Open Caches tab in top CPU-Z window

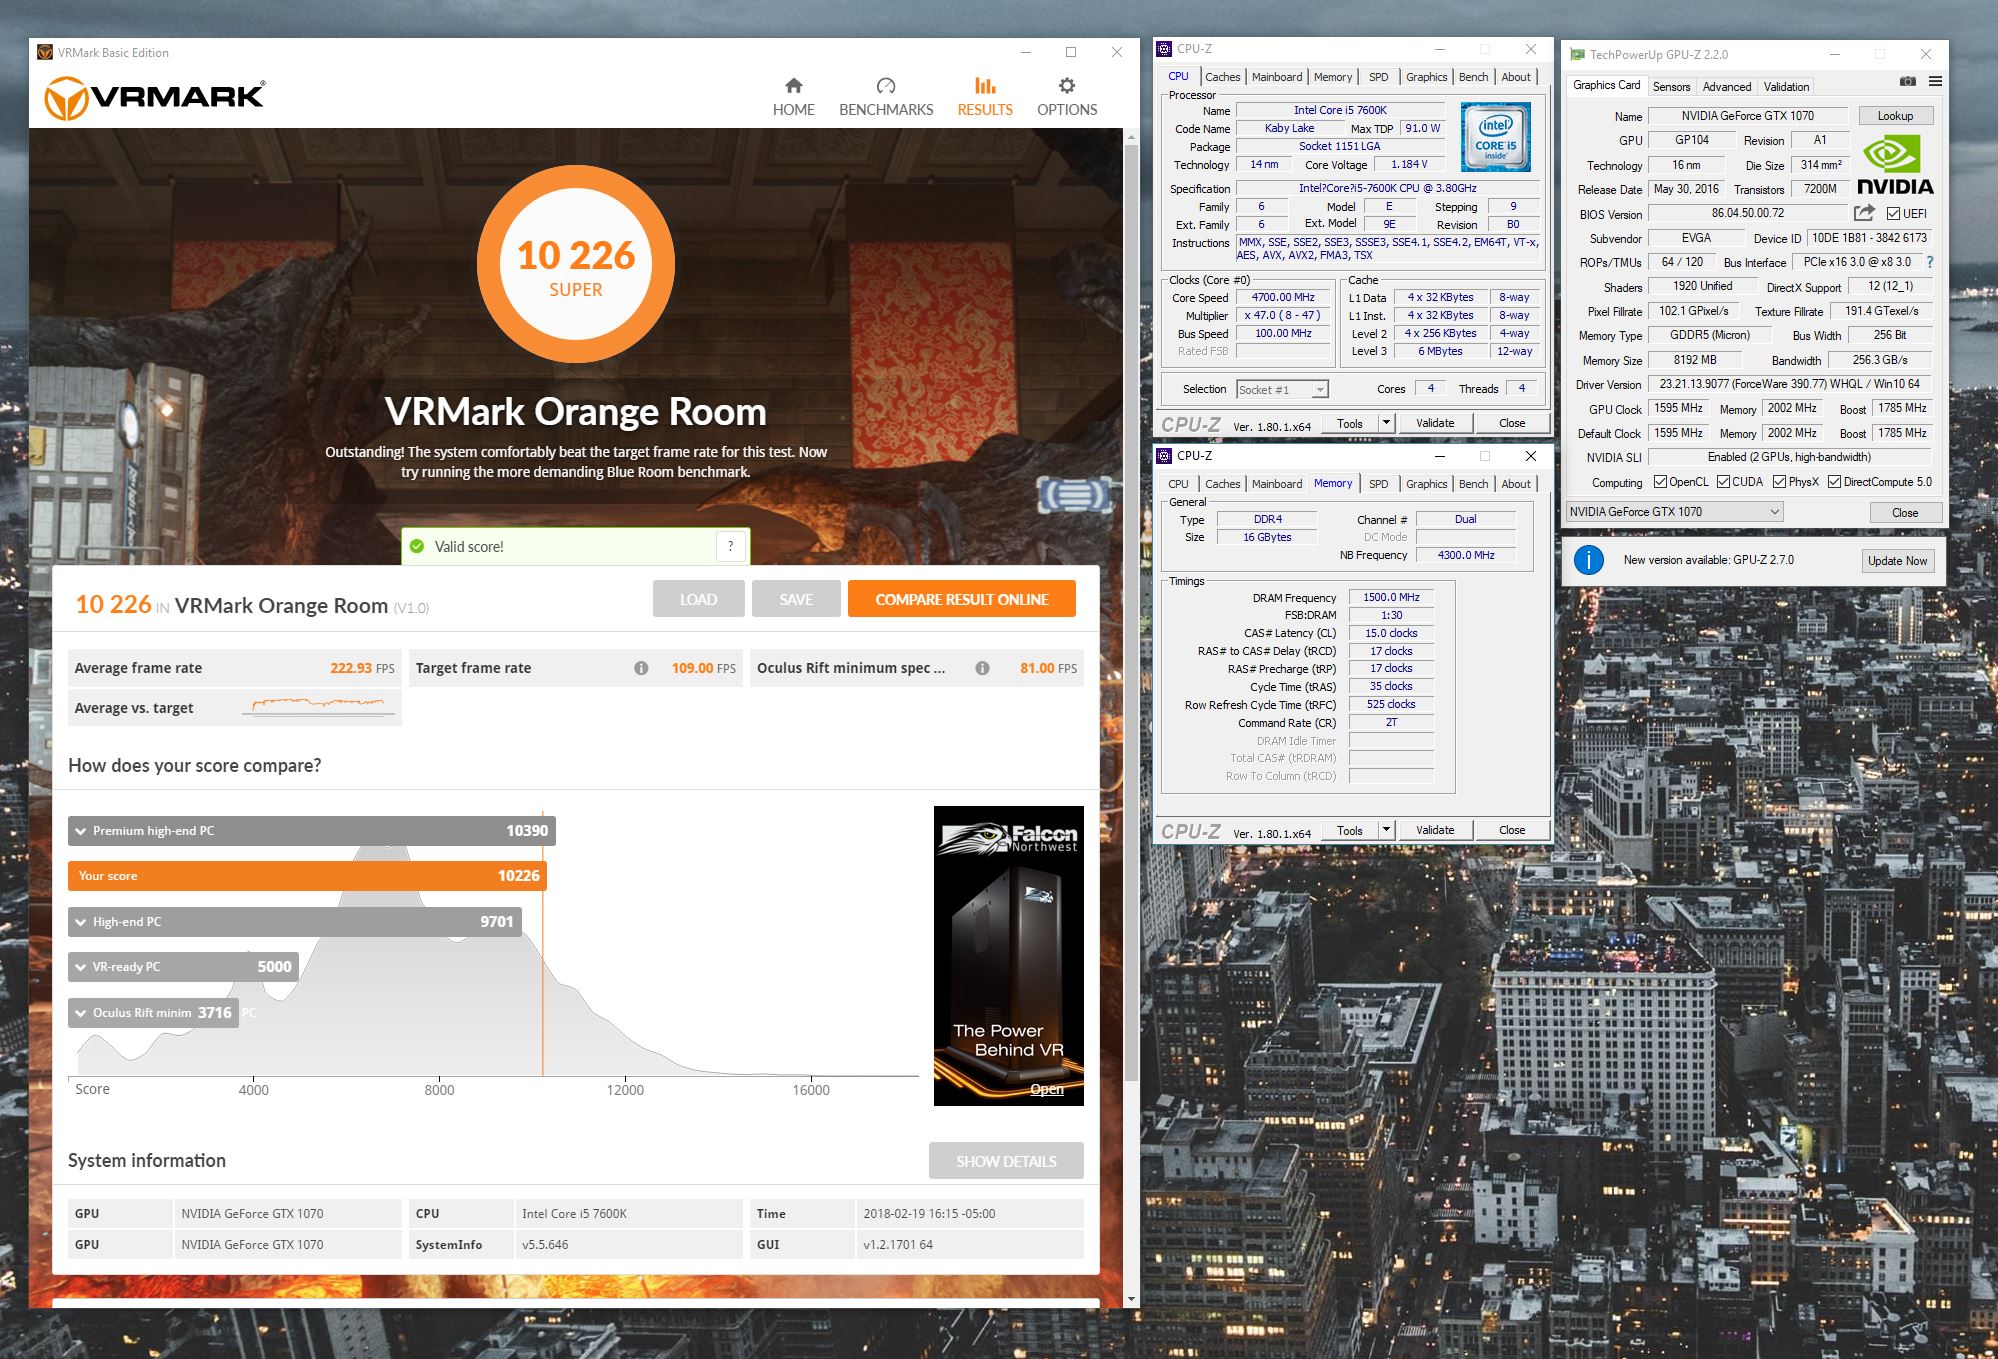tap(1222, 77)
